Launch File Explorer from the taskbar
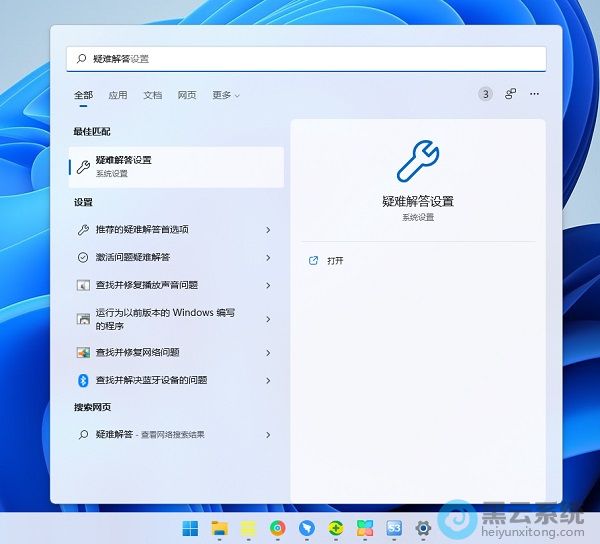Image resolution: width=600 pixels, height=544 pixels. [219, 528]
